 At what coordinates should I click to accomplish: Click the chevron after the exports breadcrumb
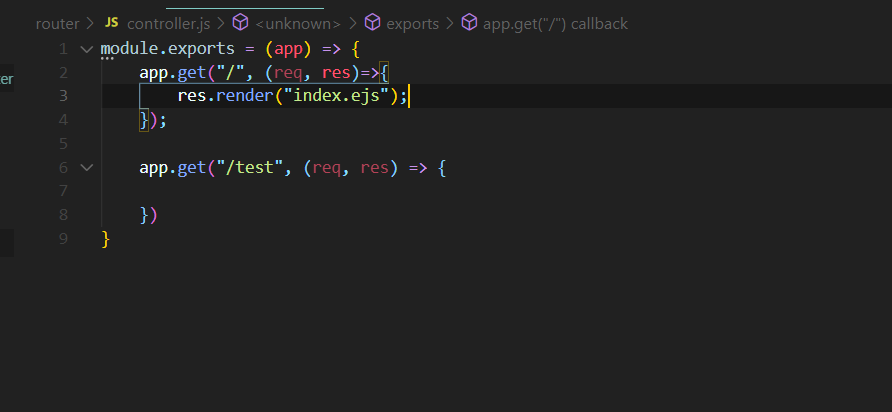coord(449,23)
